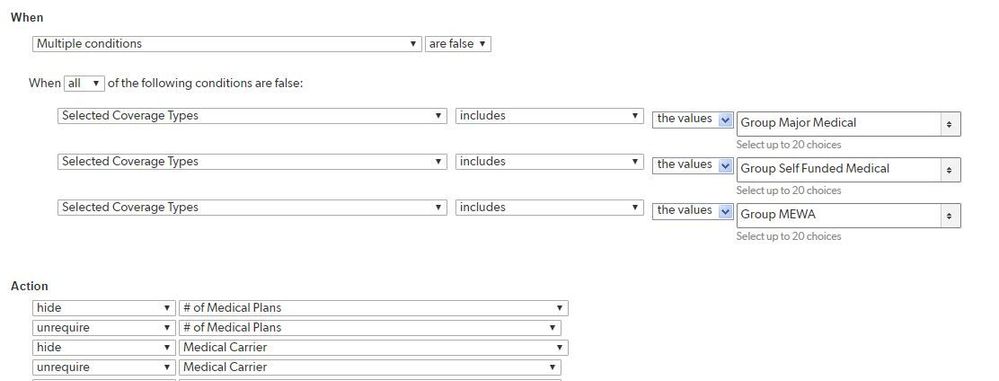Click stepper arrows on Group Self Funded Medical
Screen dimensions: 999x381
pyautogui.click(x=949, y=170)
